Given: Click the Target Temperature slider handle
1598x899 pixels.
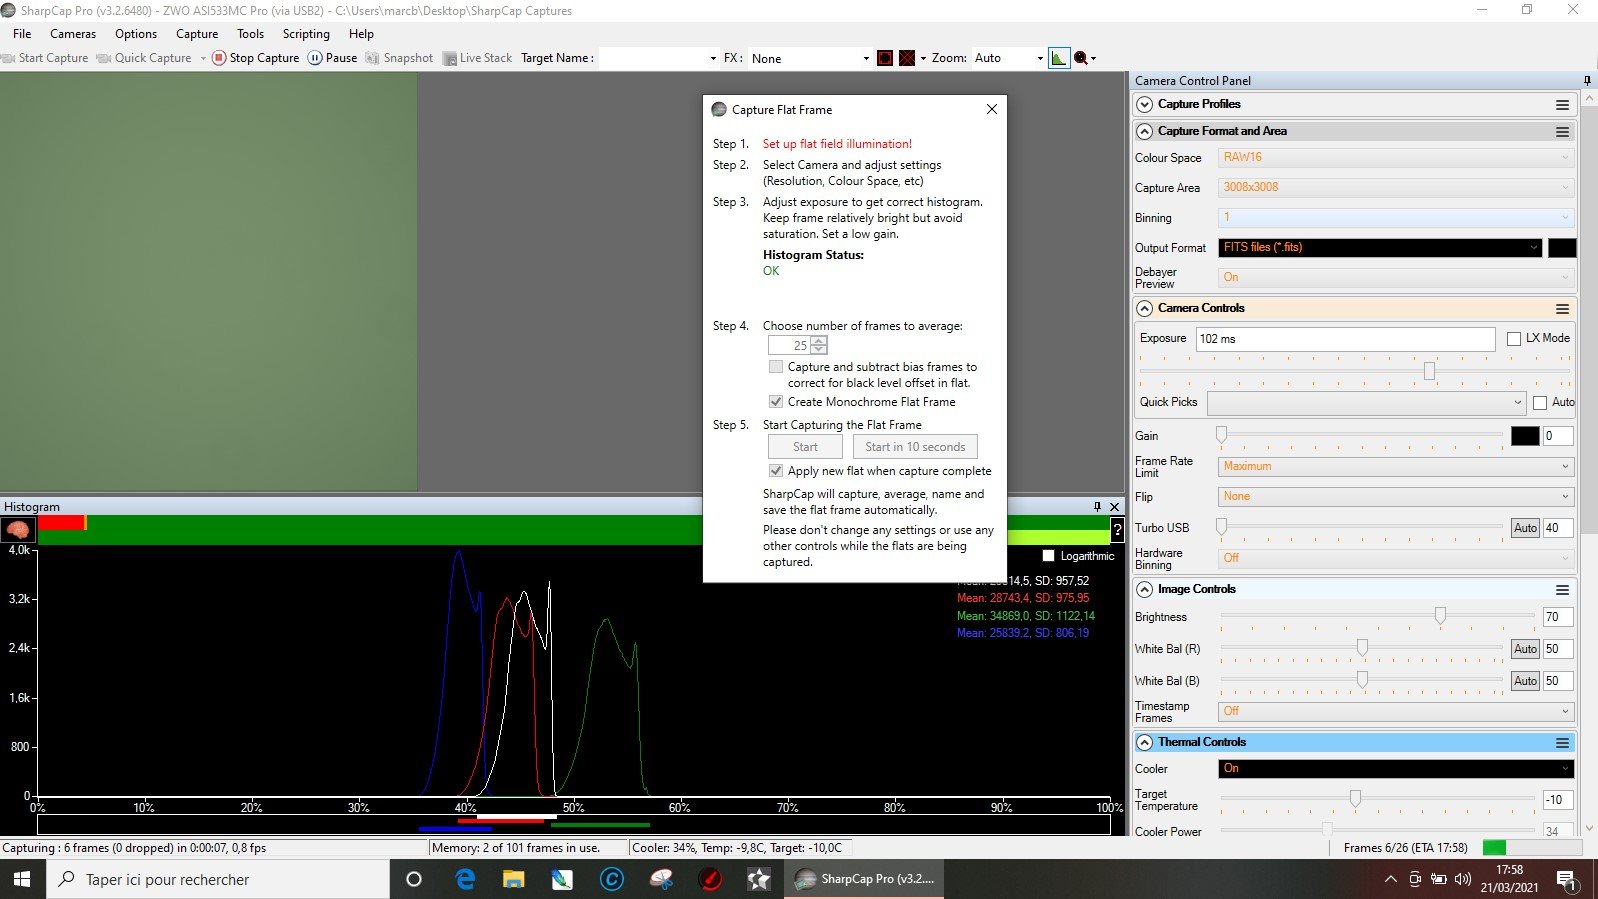Looking at the screenshot, I should click(x=1355, y=798).
